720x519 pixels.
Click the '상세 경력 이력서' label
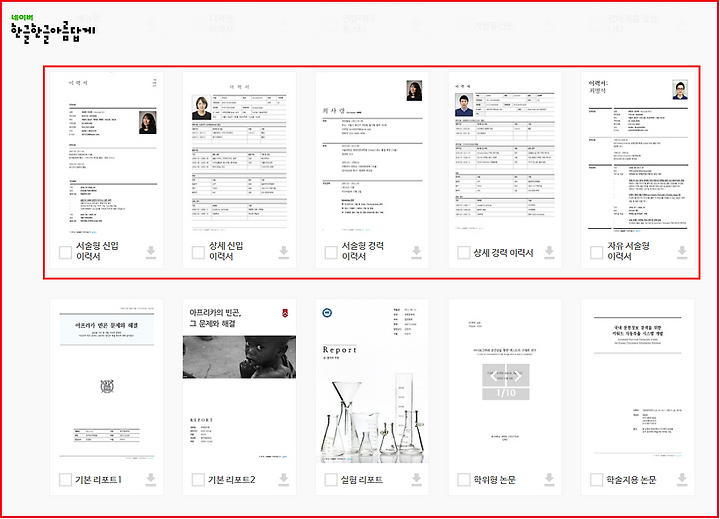pyautogui.click(x=503, y=253)
